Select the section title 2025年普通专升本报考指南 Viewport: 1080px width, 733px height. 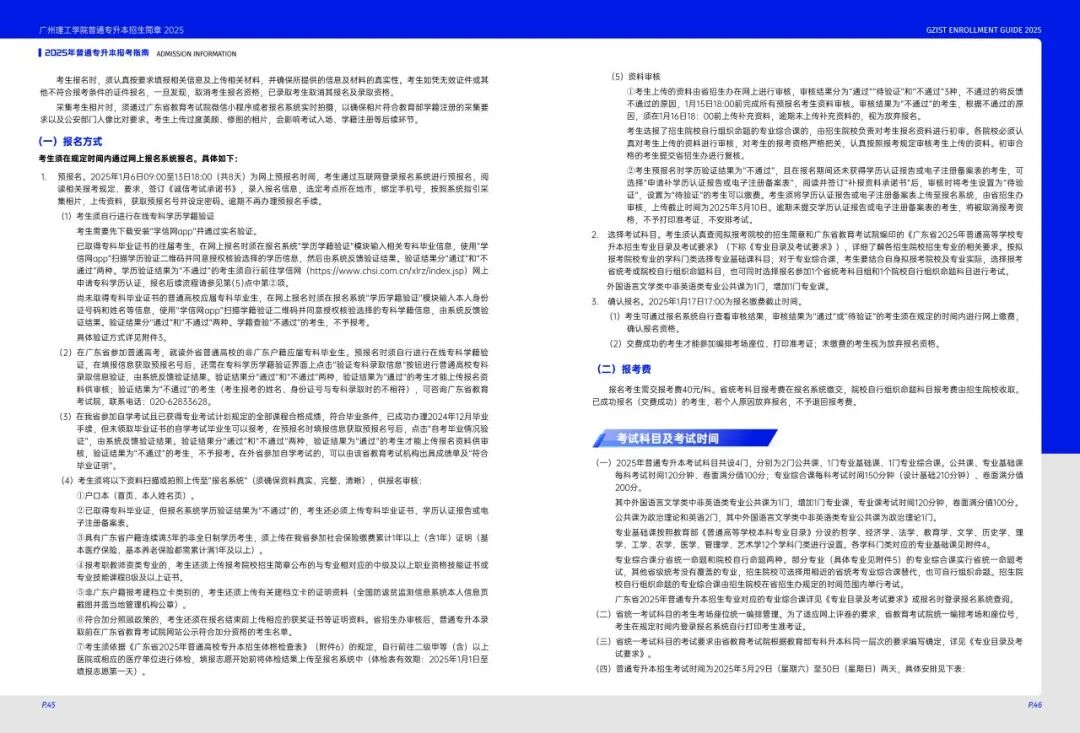click(96, 53)
